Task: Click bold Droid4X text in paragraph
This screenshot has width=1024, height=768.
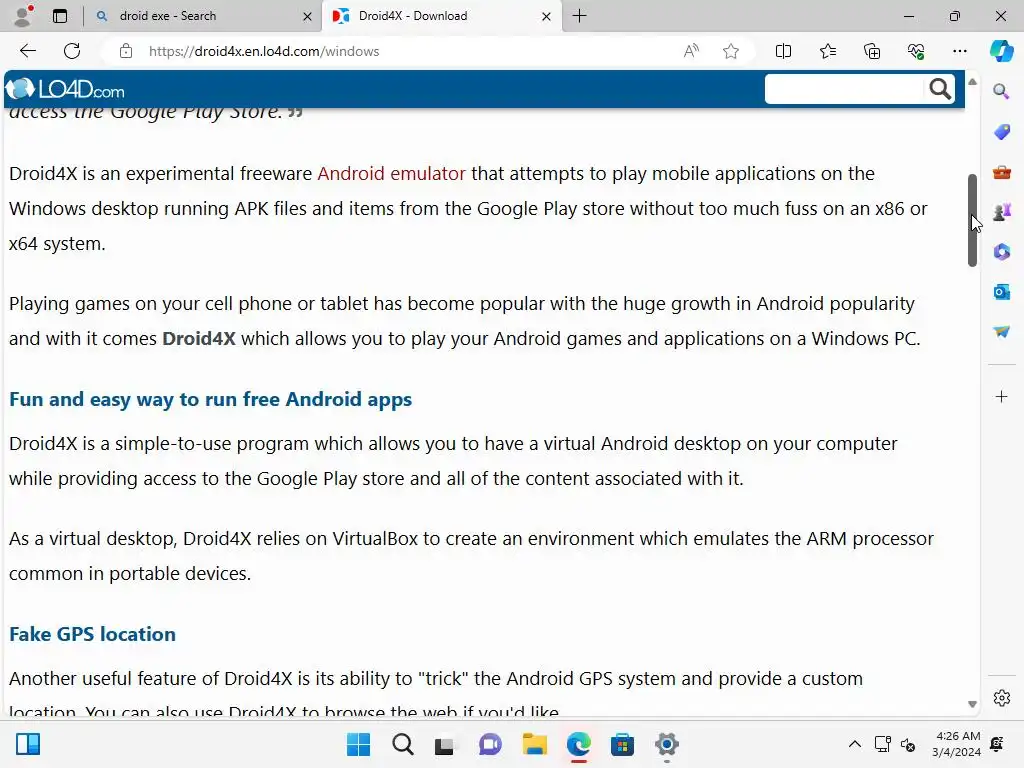Action: coord(199,338)
